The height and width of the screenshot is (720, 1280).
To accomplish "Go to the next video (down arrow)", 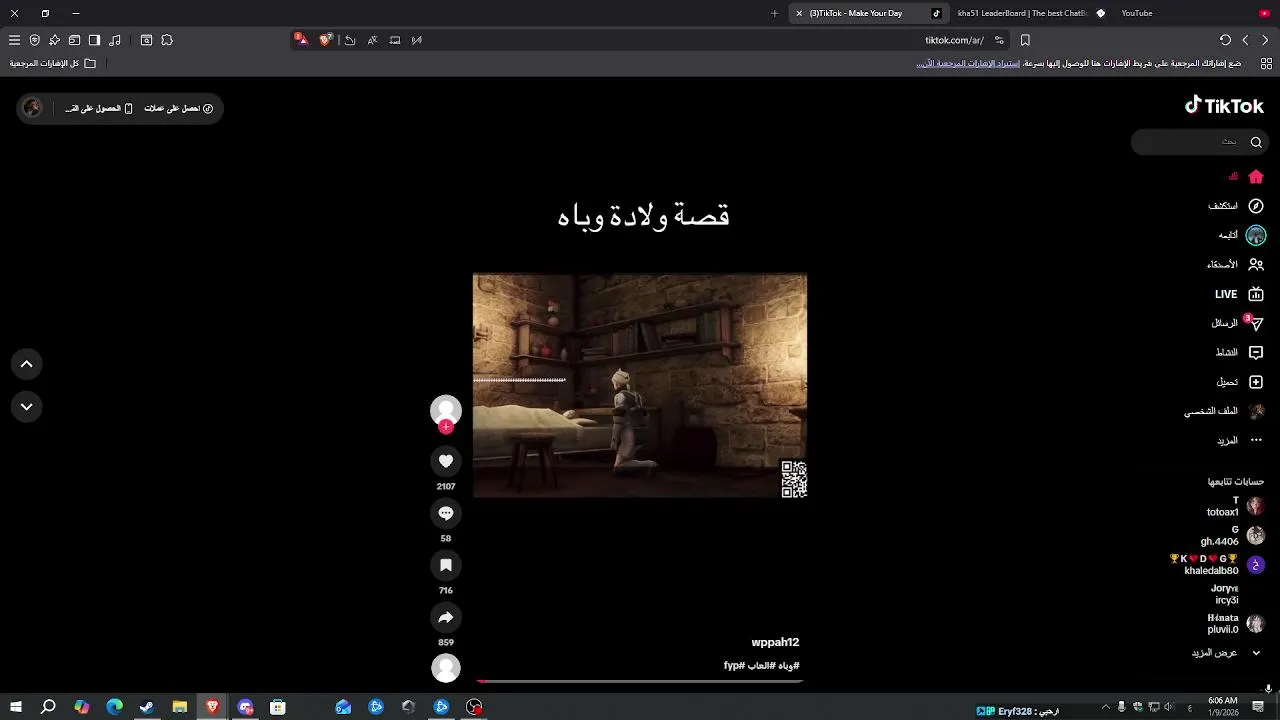I will point(27,406).
